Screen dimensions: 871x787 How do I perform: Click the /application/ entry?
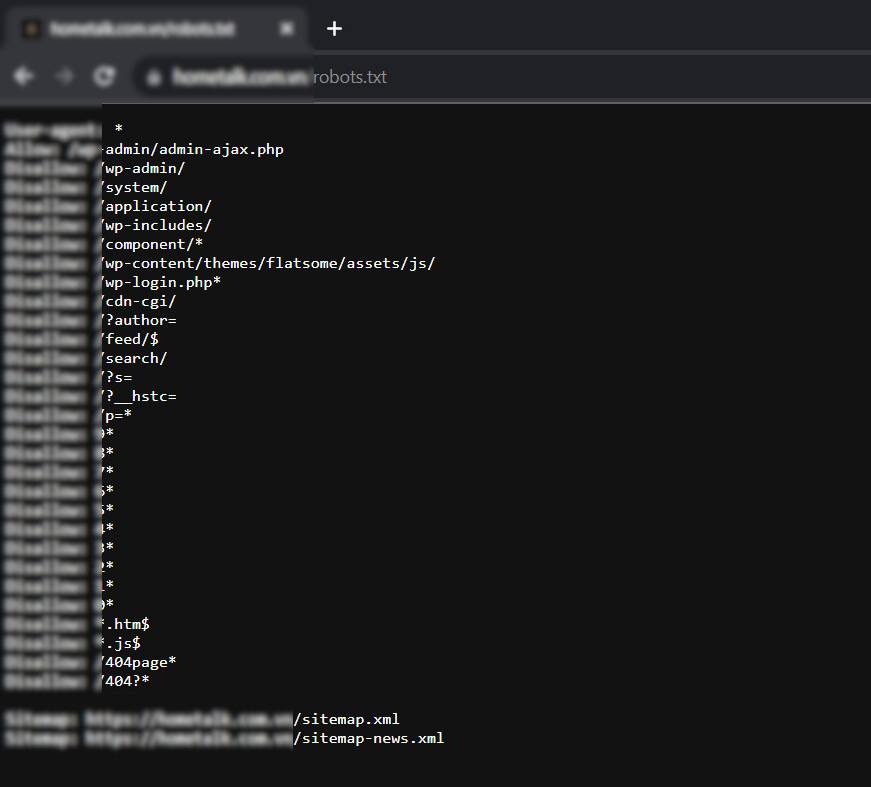(156, 206)
